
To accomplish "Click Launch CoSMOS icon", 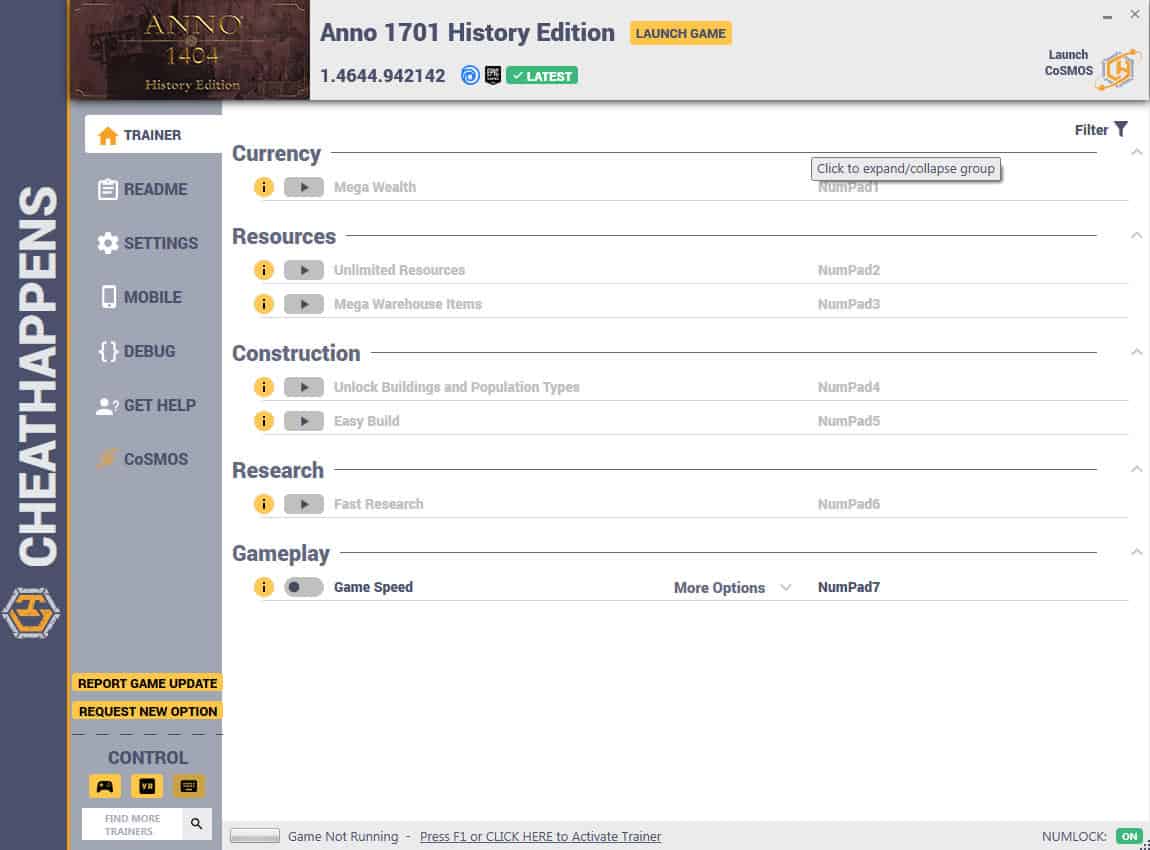I will [1117, 70].
